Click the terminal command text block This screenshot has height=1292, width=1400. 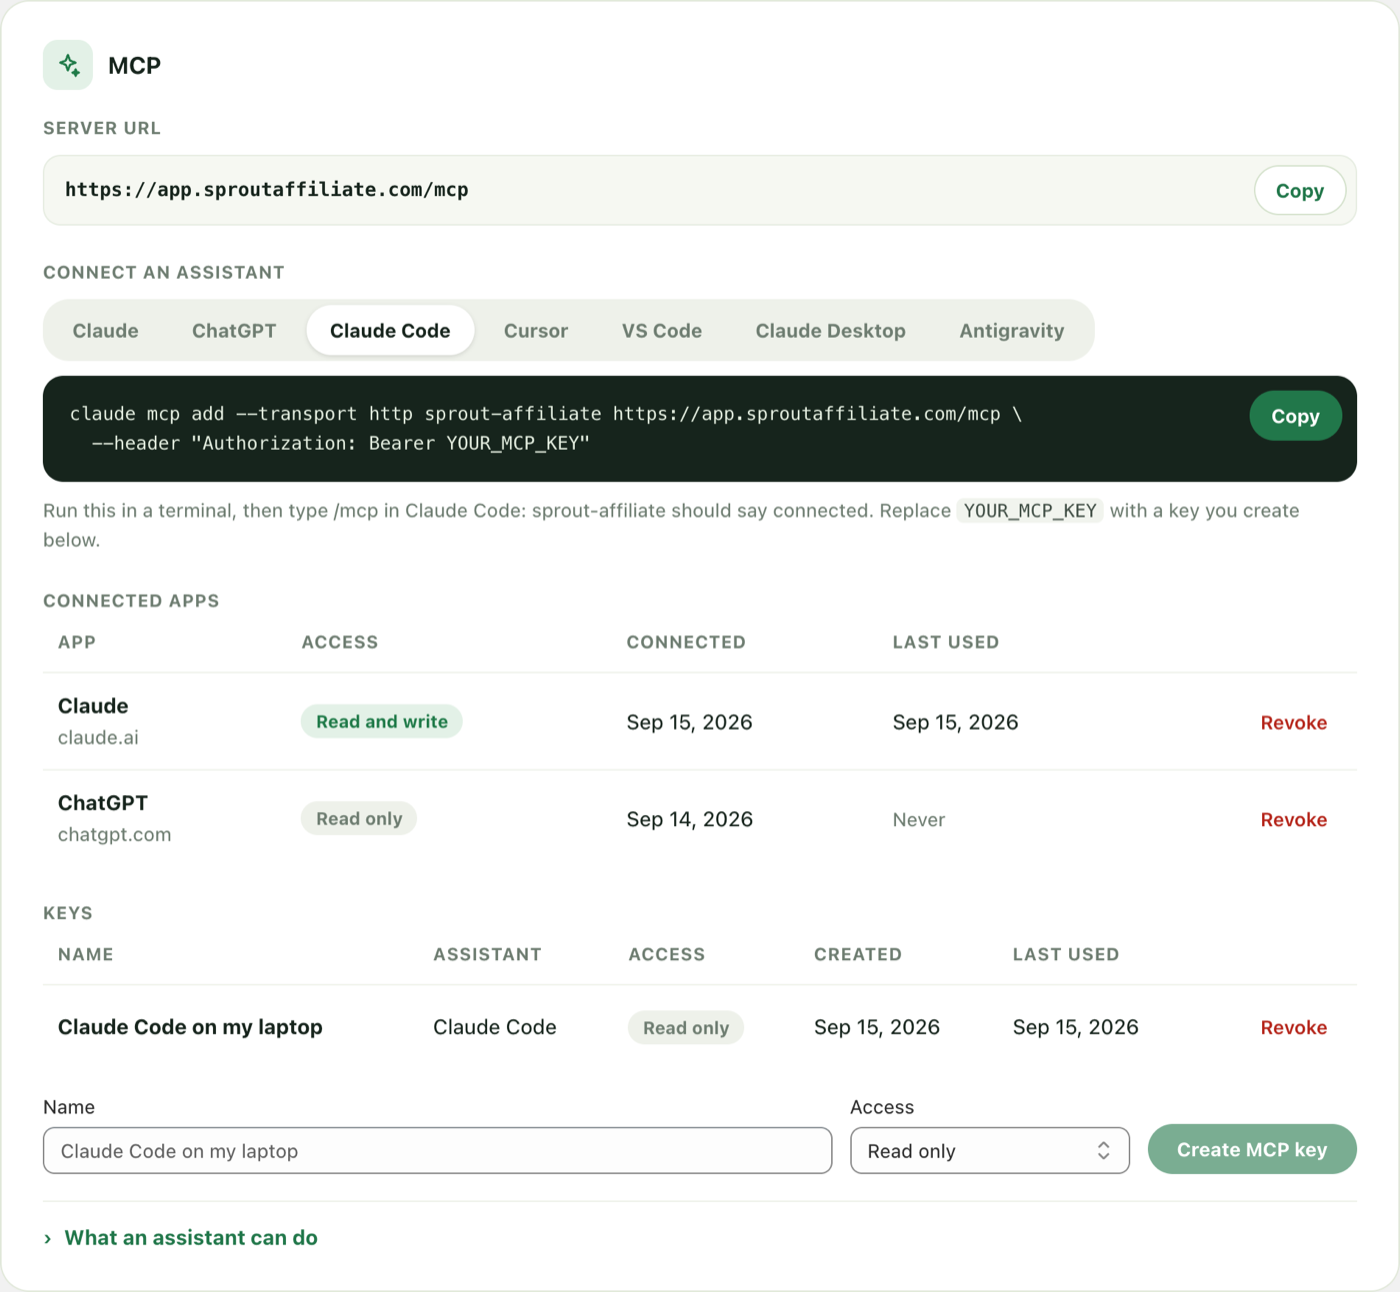coord(546,429)
